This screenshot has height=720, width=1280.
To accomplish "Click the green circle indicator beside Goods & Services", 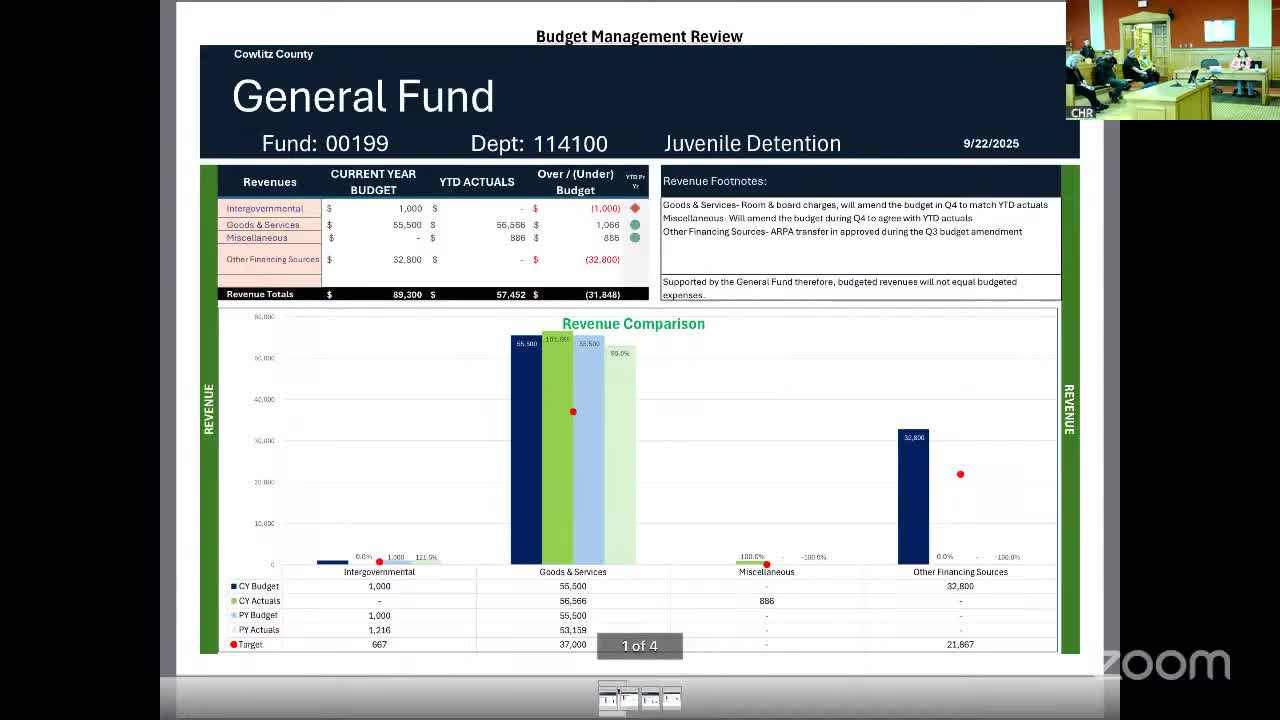I will pyautogui.click(x=634, y=225).
